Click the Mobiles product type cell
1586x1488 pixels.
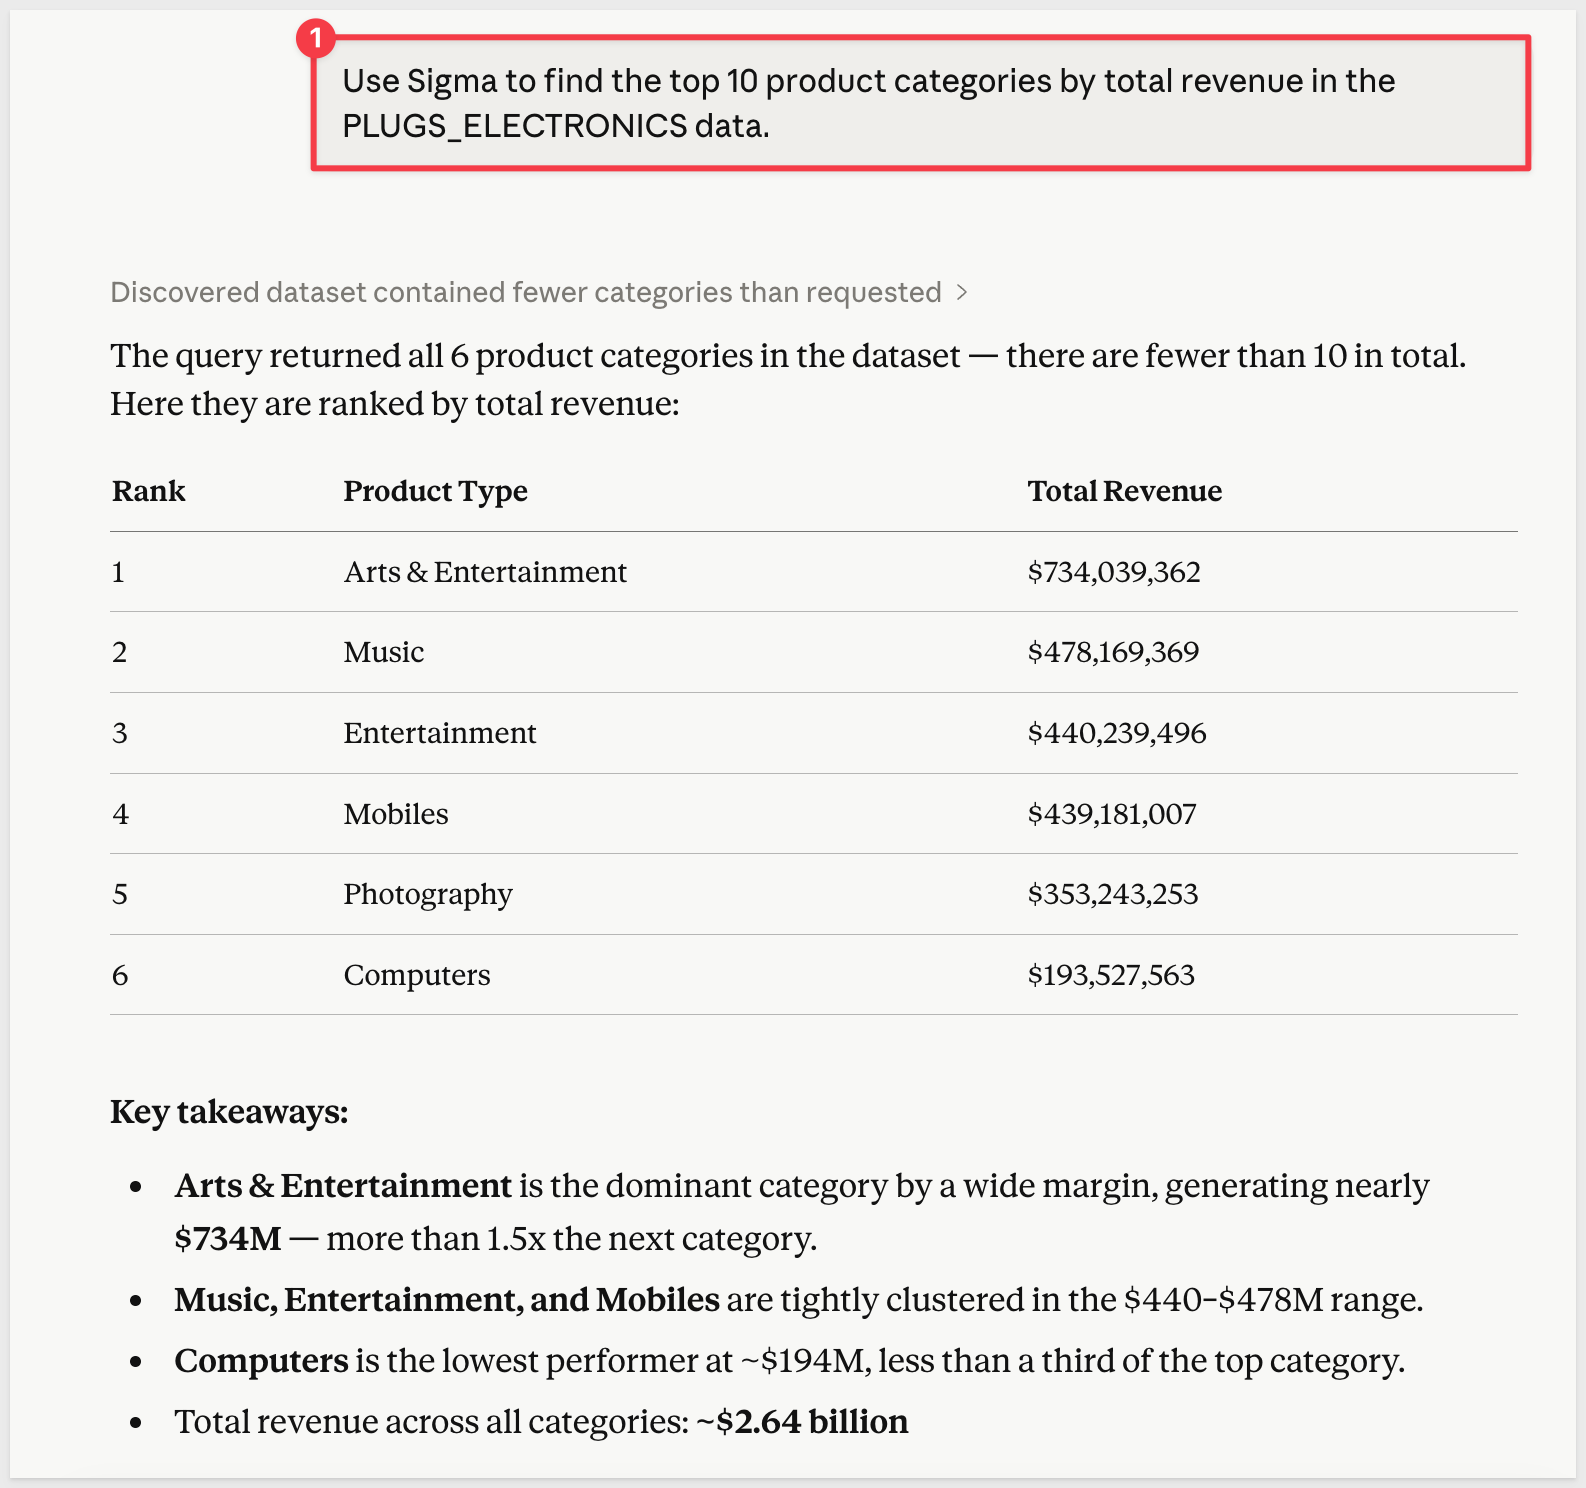point(396,814)
